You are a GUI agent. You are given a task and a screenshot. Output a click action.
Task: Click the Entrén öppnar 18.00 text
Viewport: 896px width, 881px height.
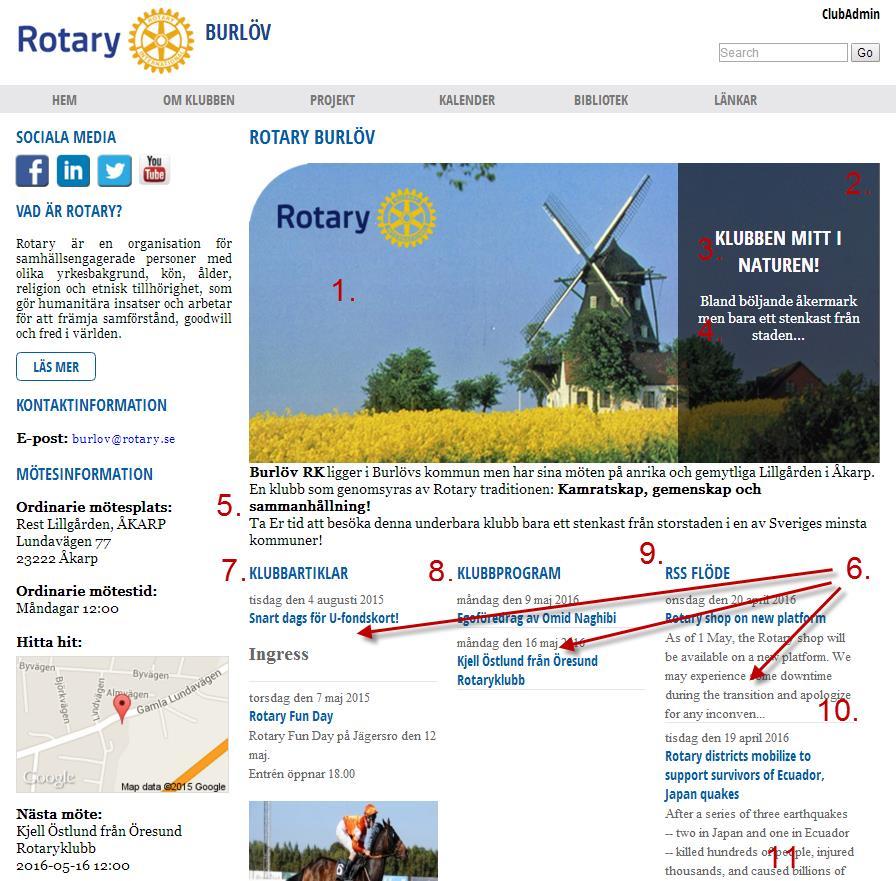pos(302,774)
